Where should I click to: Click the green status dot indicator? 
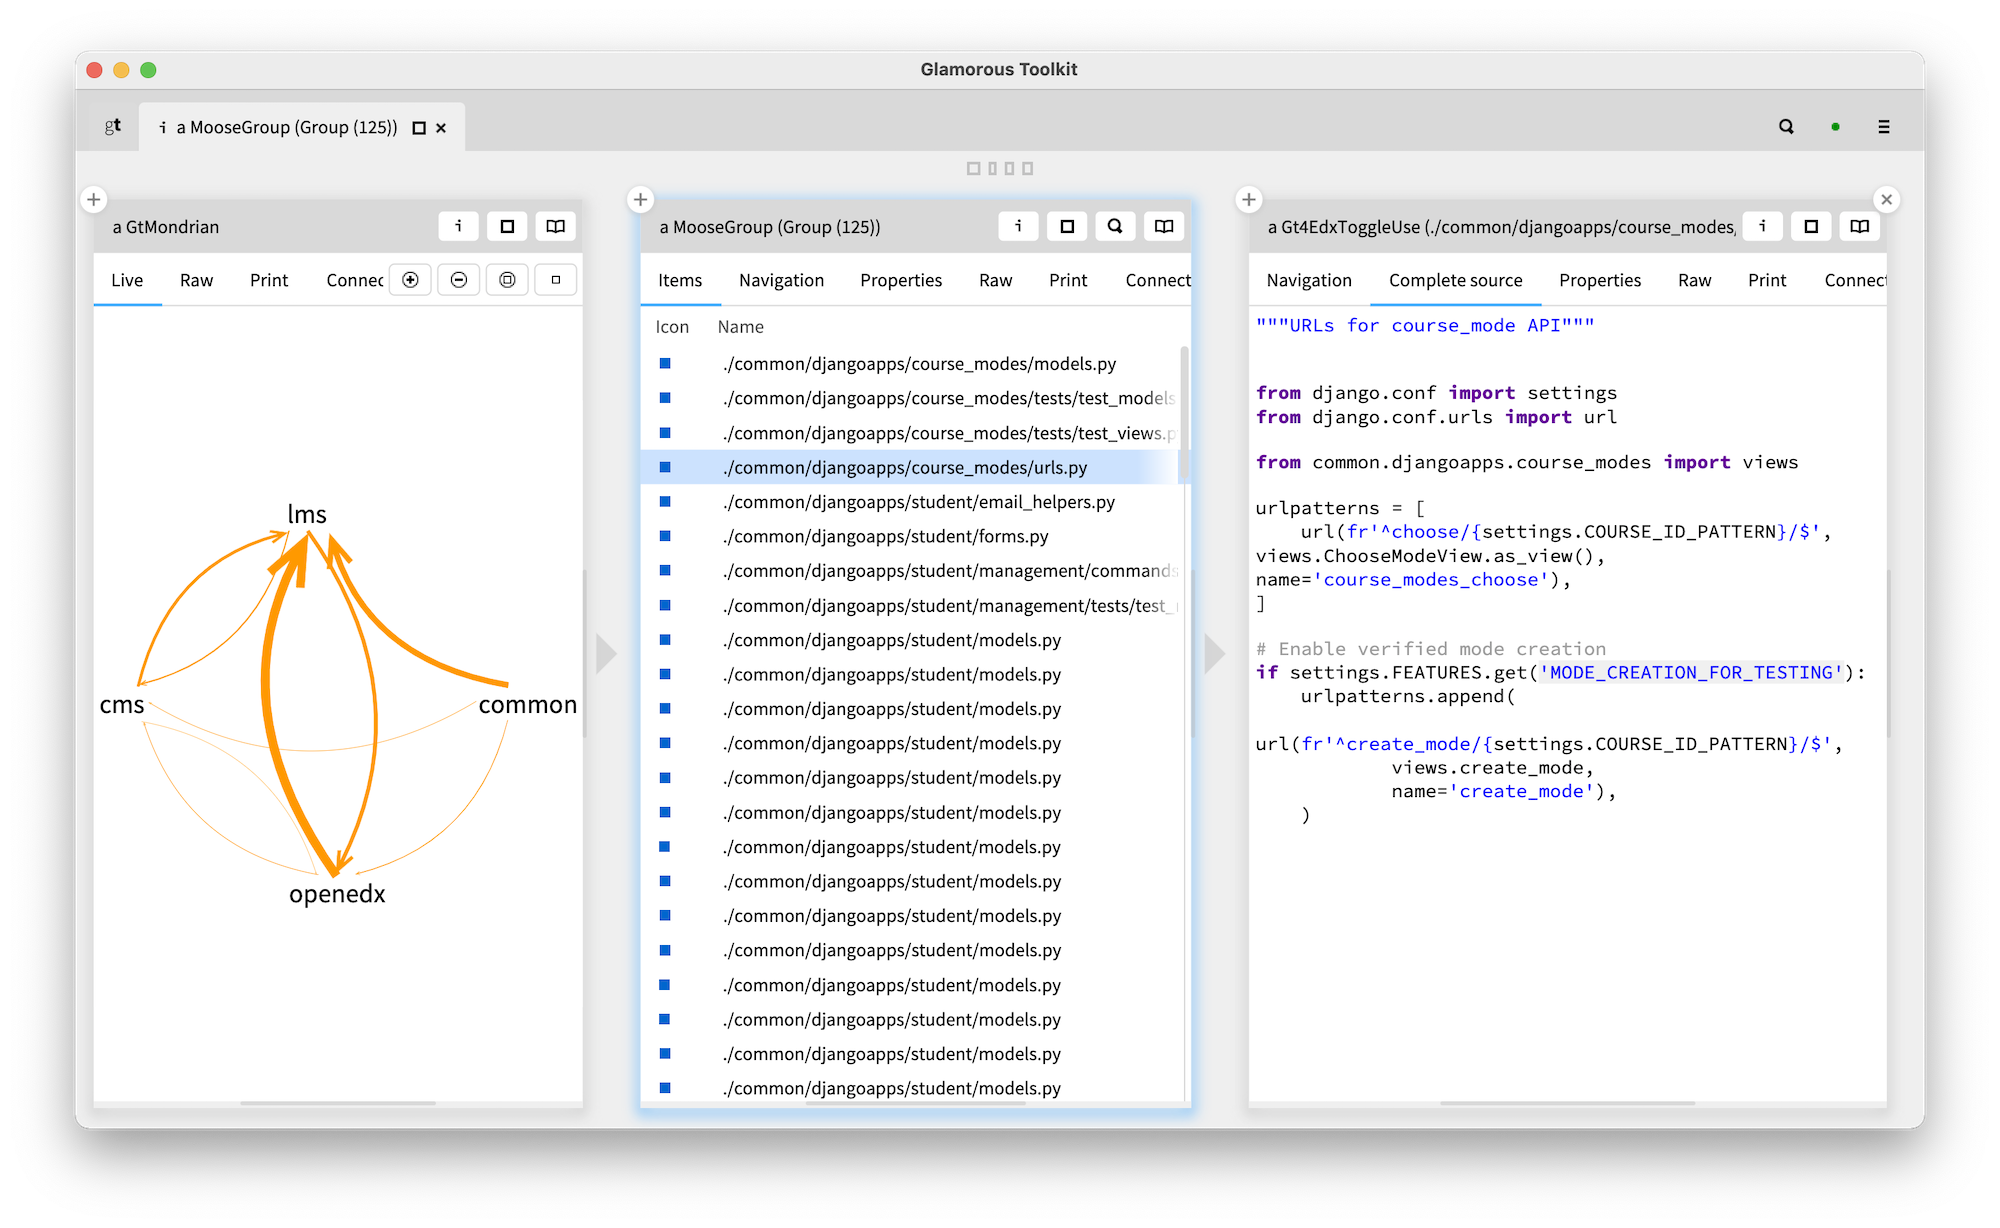point(1835,127)
